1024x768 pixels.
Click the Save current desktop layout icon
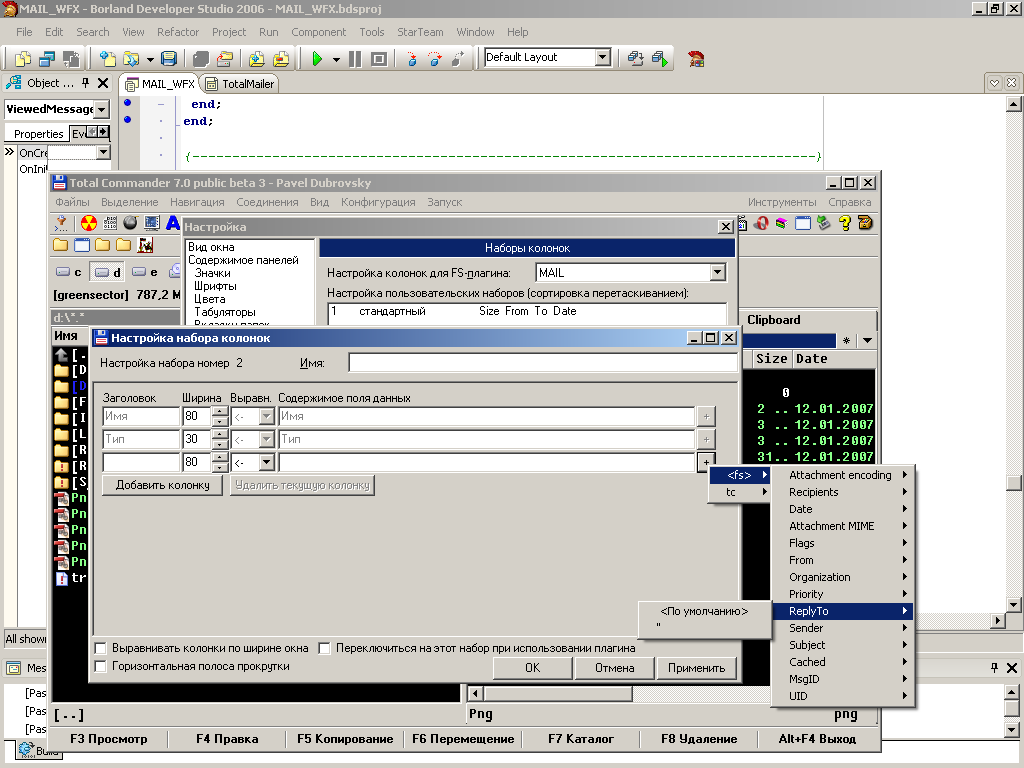(x=635, y=59)
